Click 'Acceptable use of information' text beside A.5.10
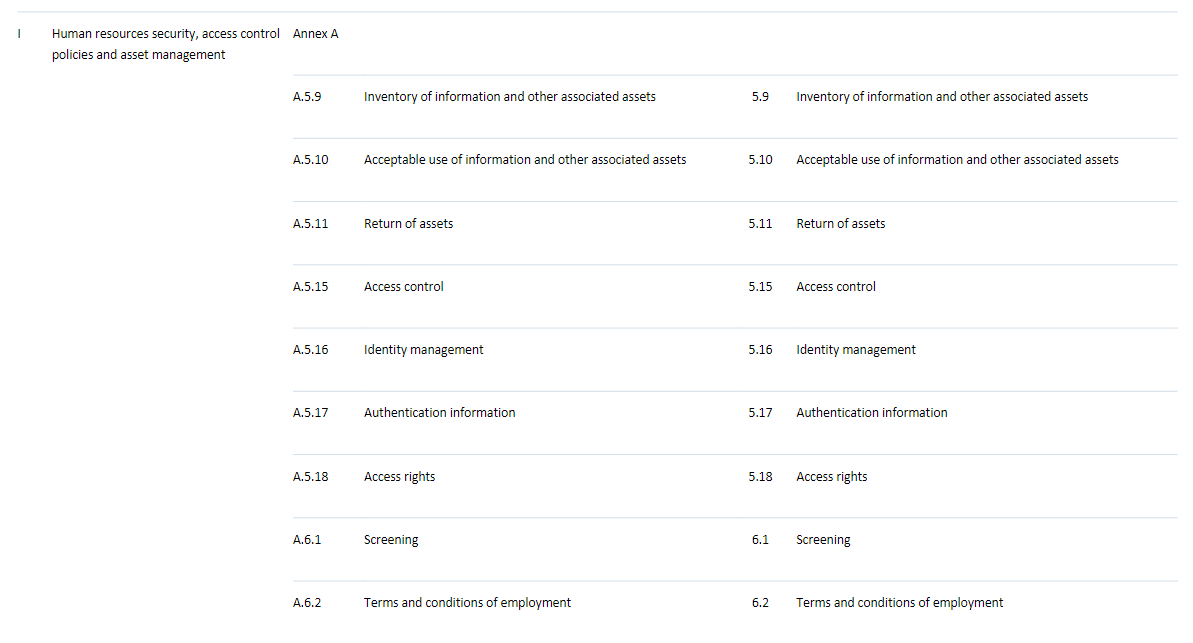 pos(525,160)
